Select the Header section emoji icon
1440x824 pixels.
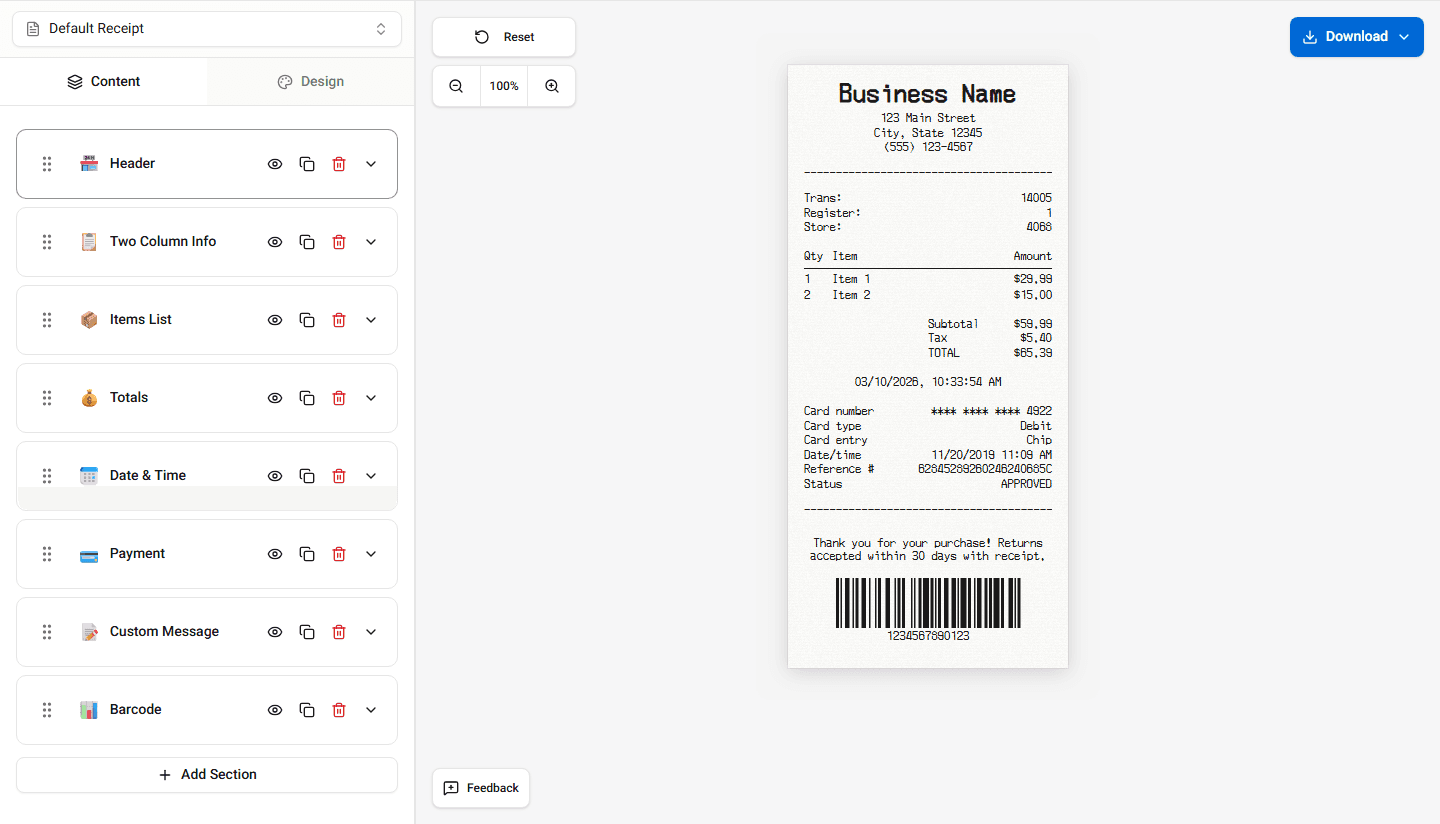tap(89, 163)
